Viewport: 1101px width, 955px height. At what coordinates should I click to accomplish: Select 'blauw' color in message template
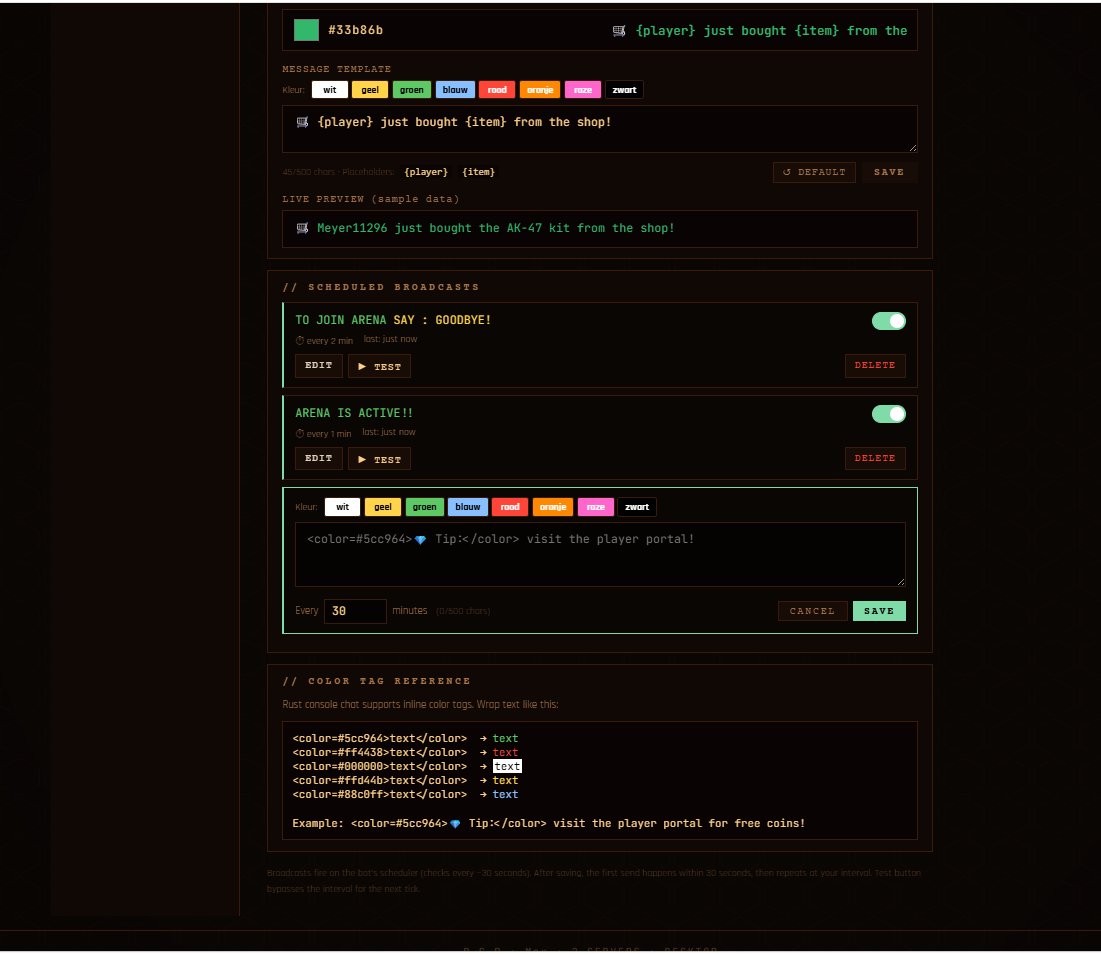pyautogui.click(x=455, y=90)
